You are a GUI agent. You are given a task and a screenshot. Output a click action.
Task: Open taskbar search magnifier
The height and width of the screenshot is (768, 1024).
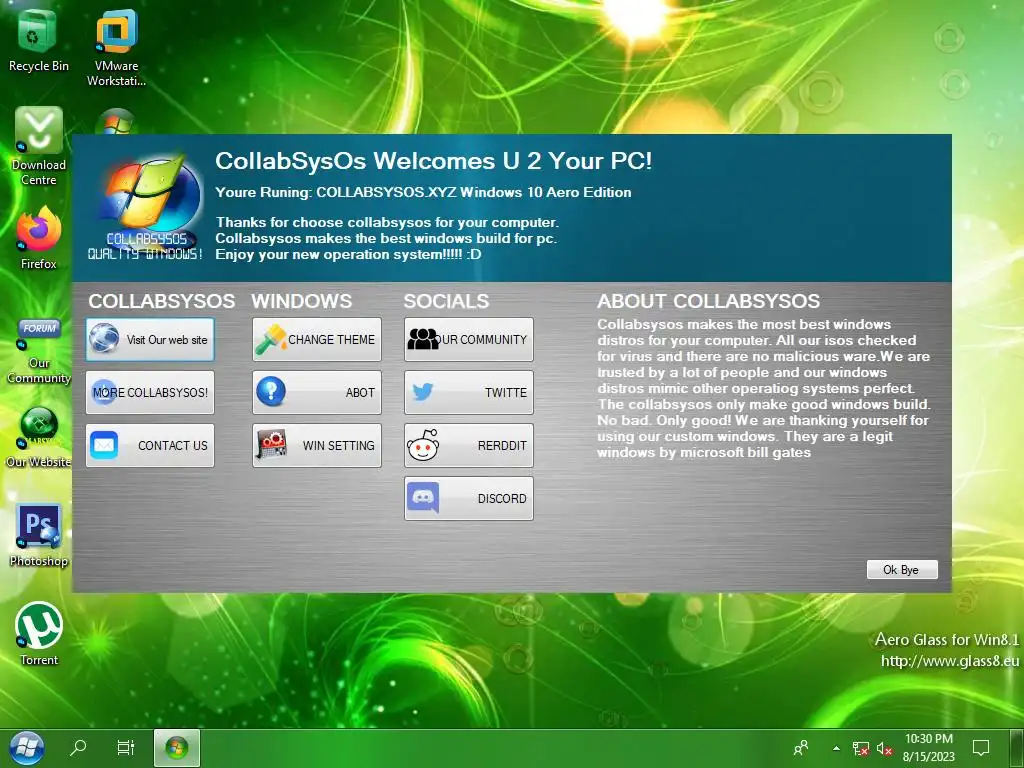(x=78, y=748)
